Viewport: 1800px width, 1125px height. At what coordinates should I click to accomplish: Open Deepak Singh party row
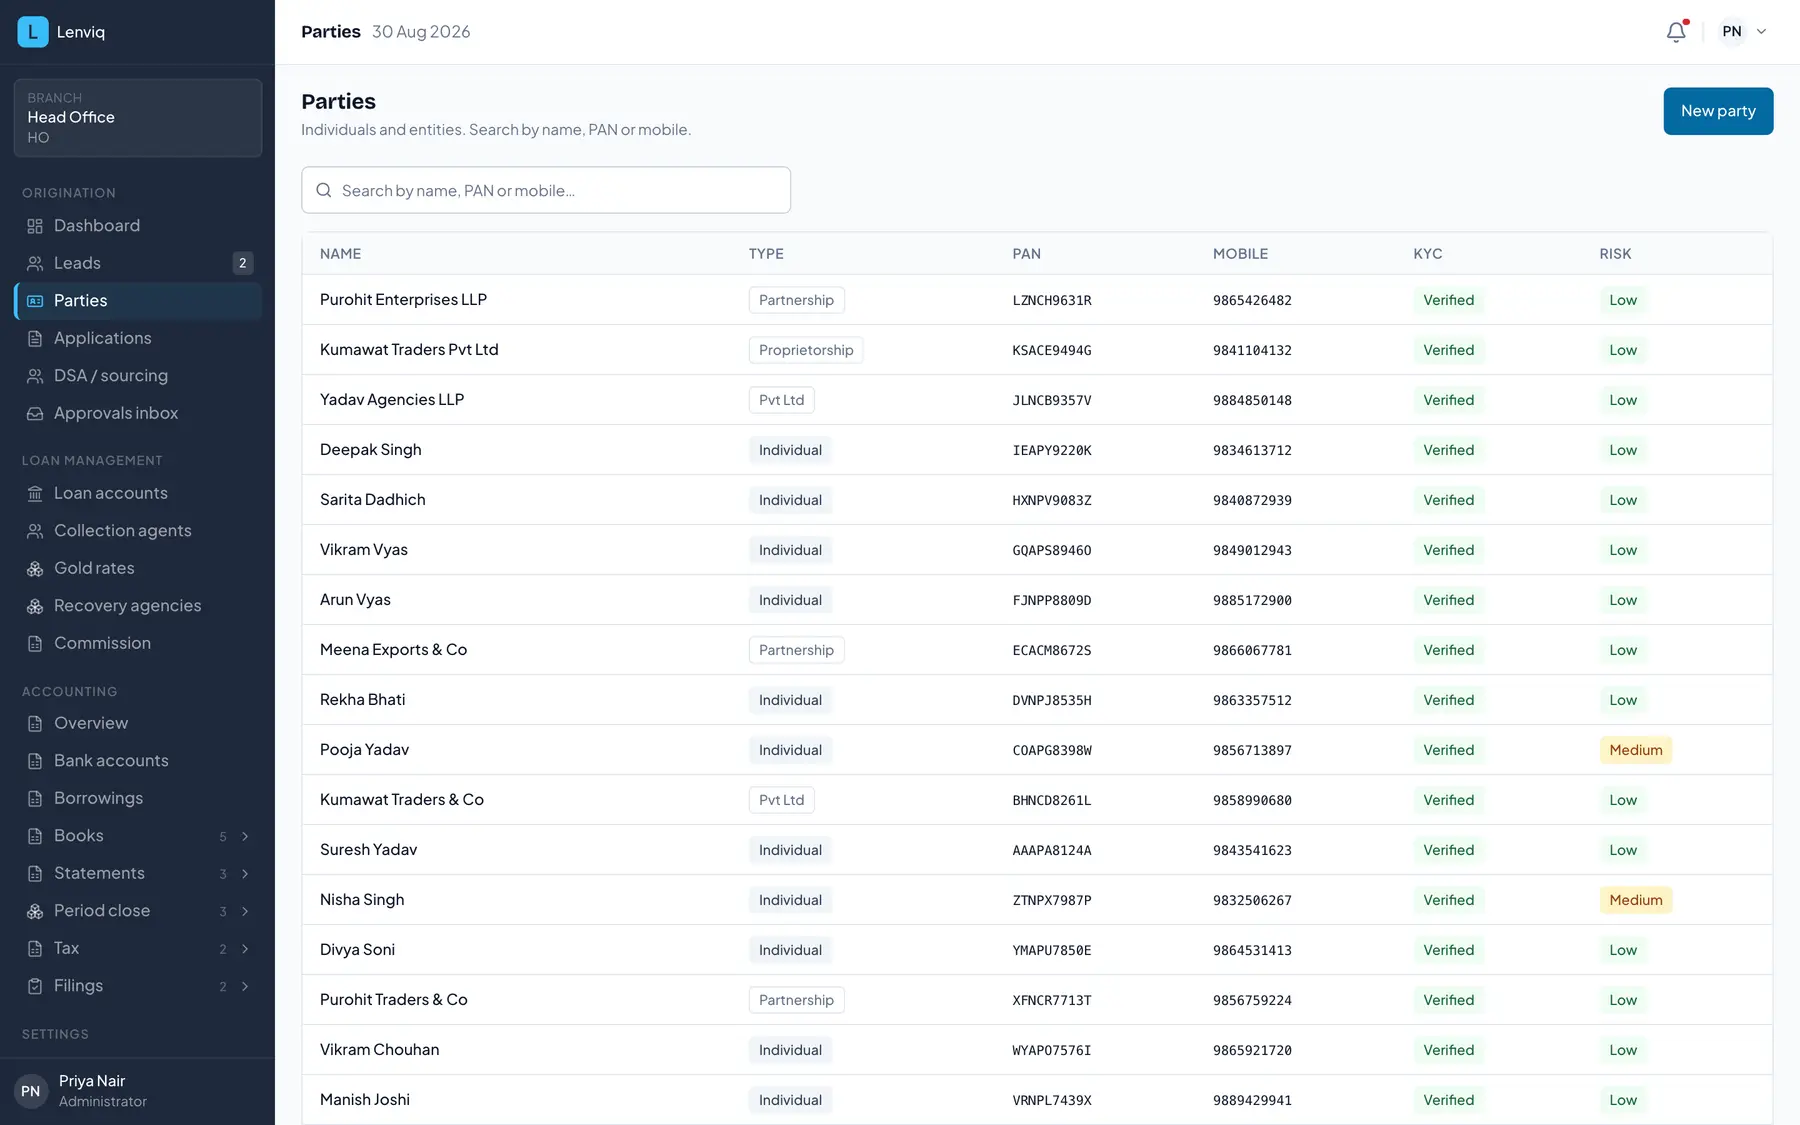pyautogui.click(x=1037, y=450)
